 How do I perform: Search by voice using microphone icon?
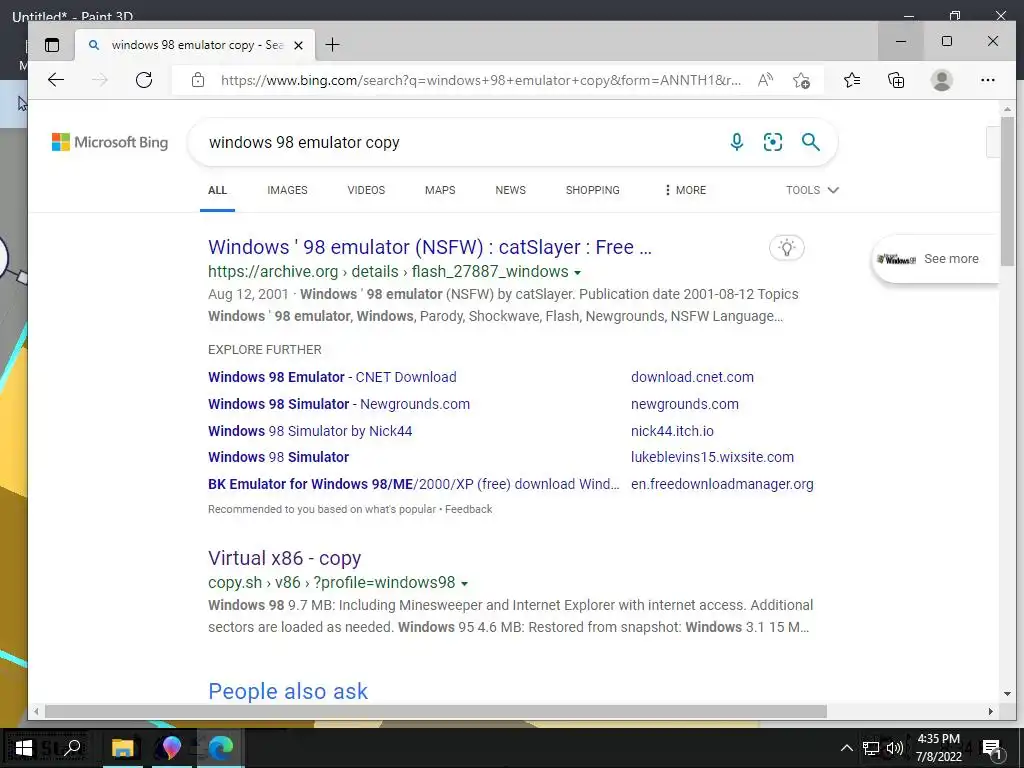tap(737, 142)
